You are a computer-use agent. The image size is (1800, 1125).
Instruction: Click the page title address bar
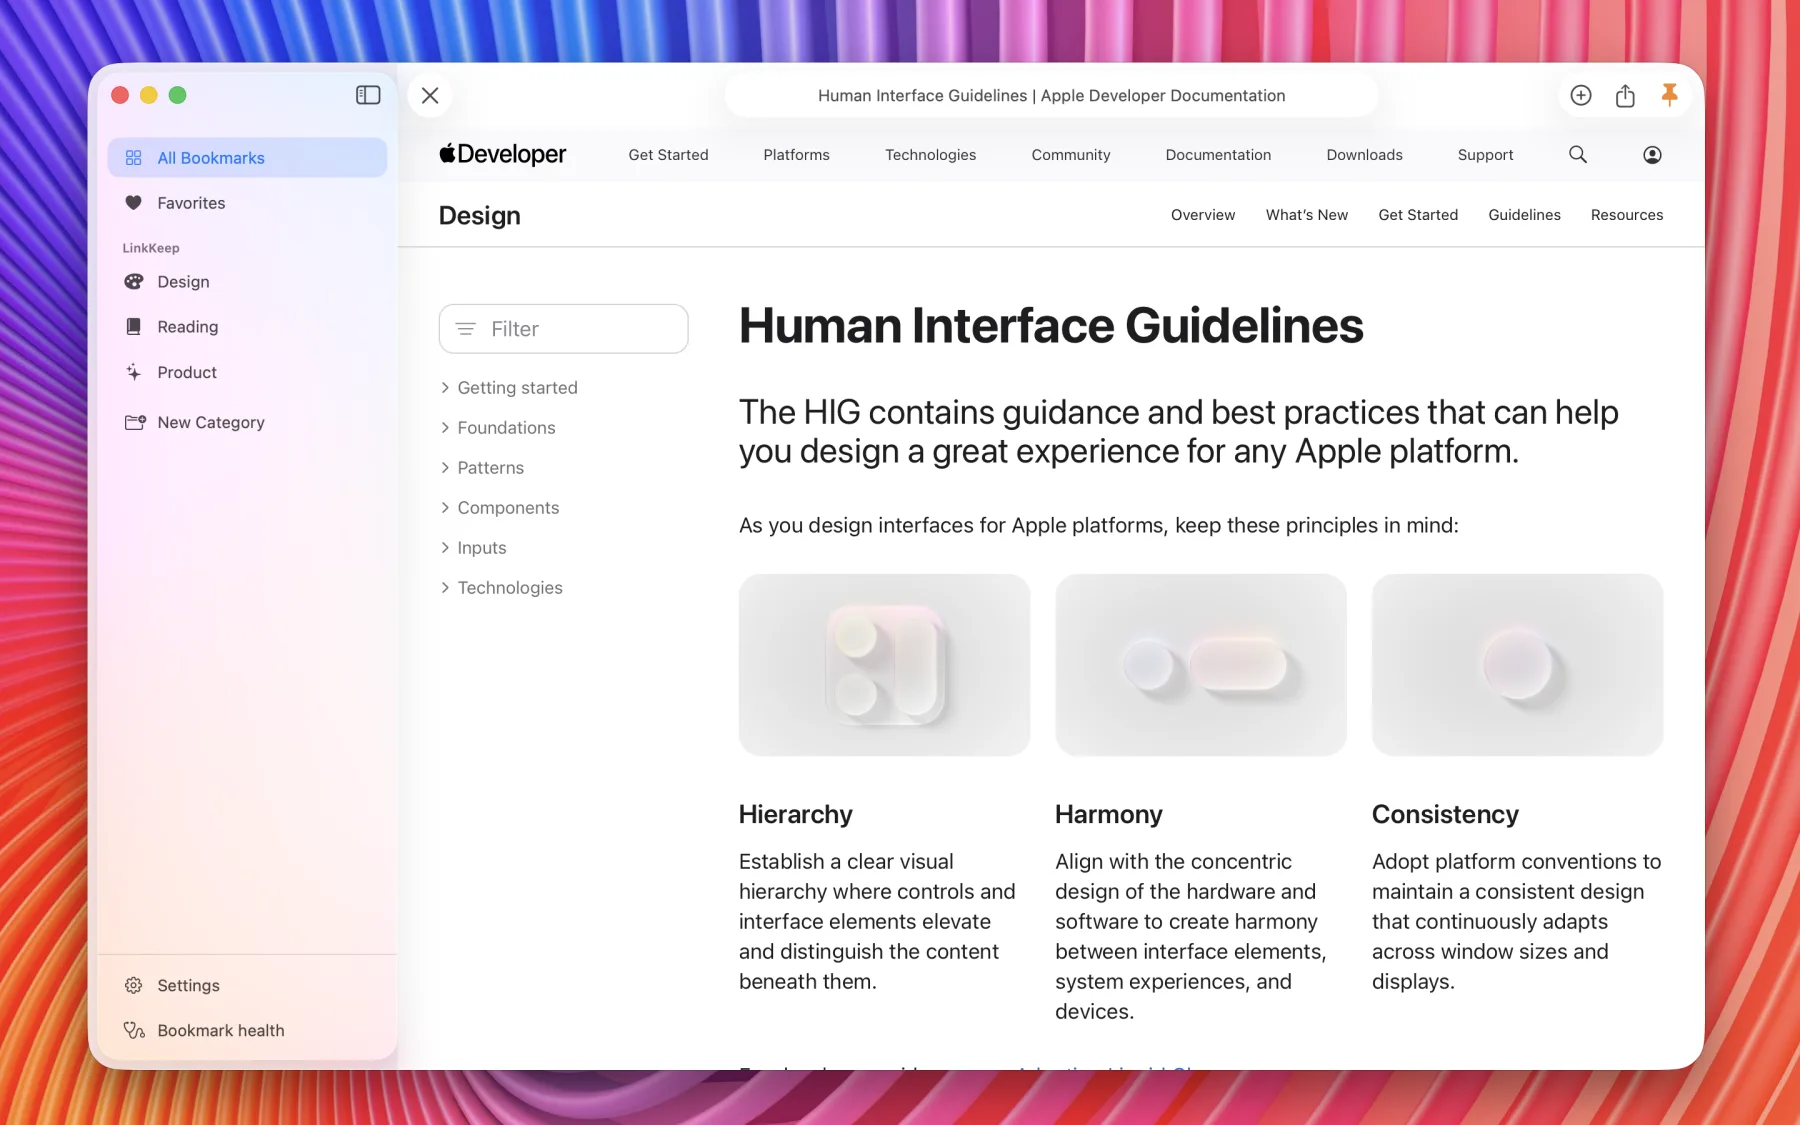pos(1051,95)
